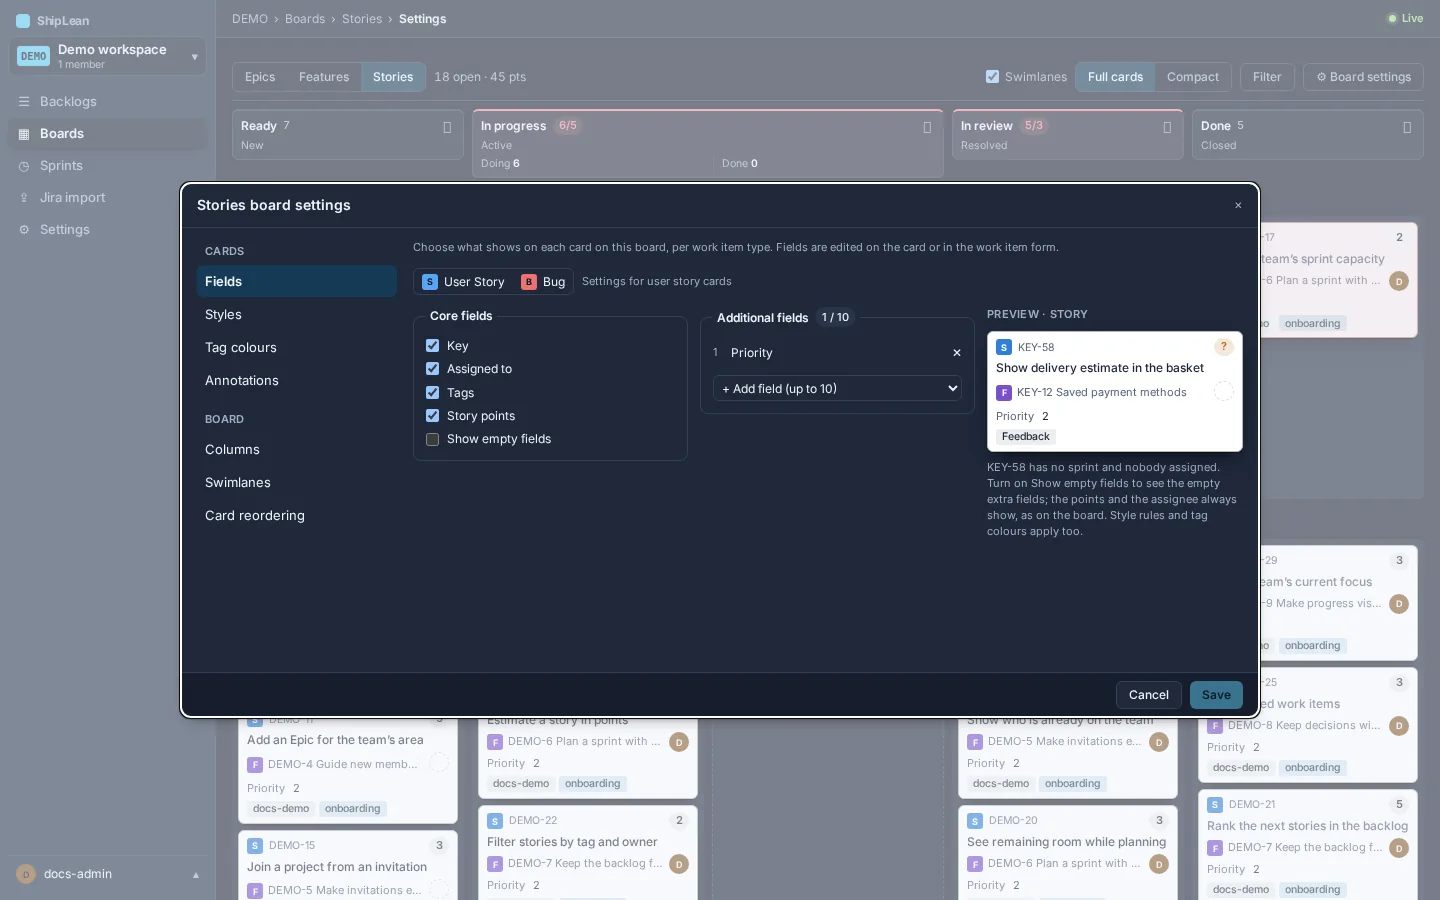The height and width of the screenshot is (900, 1440).
Task: Open the Tag colours section
Action: (x=296, y=348)
